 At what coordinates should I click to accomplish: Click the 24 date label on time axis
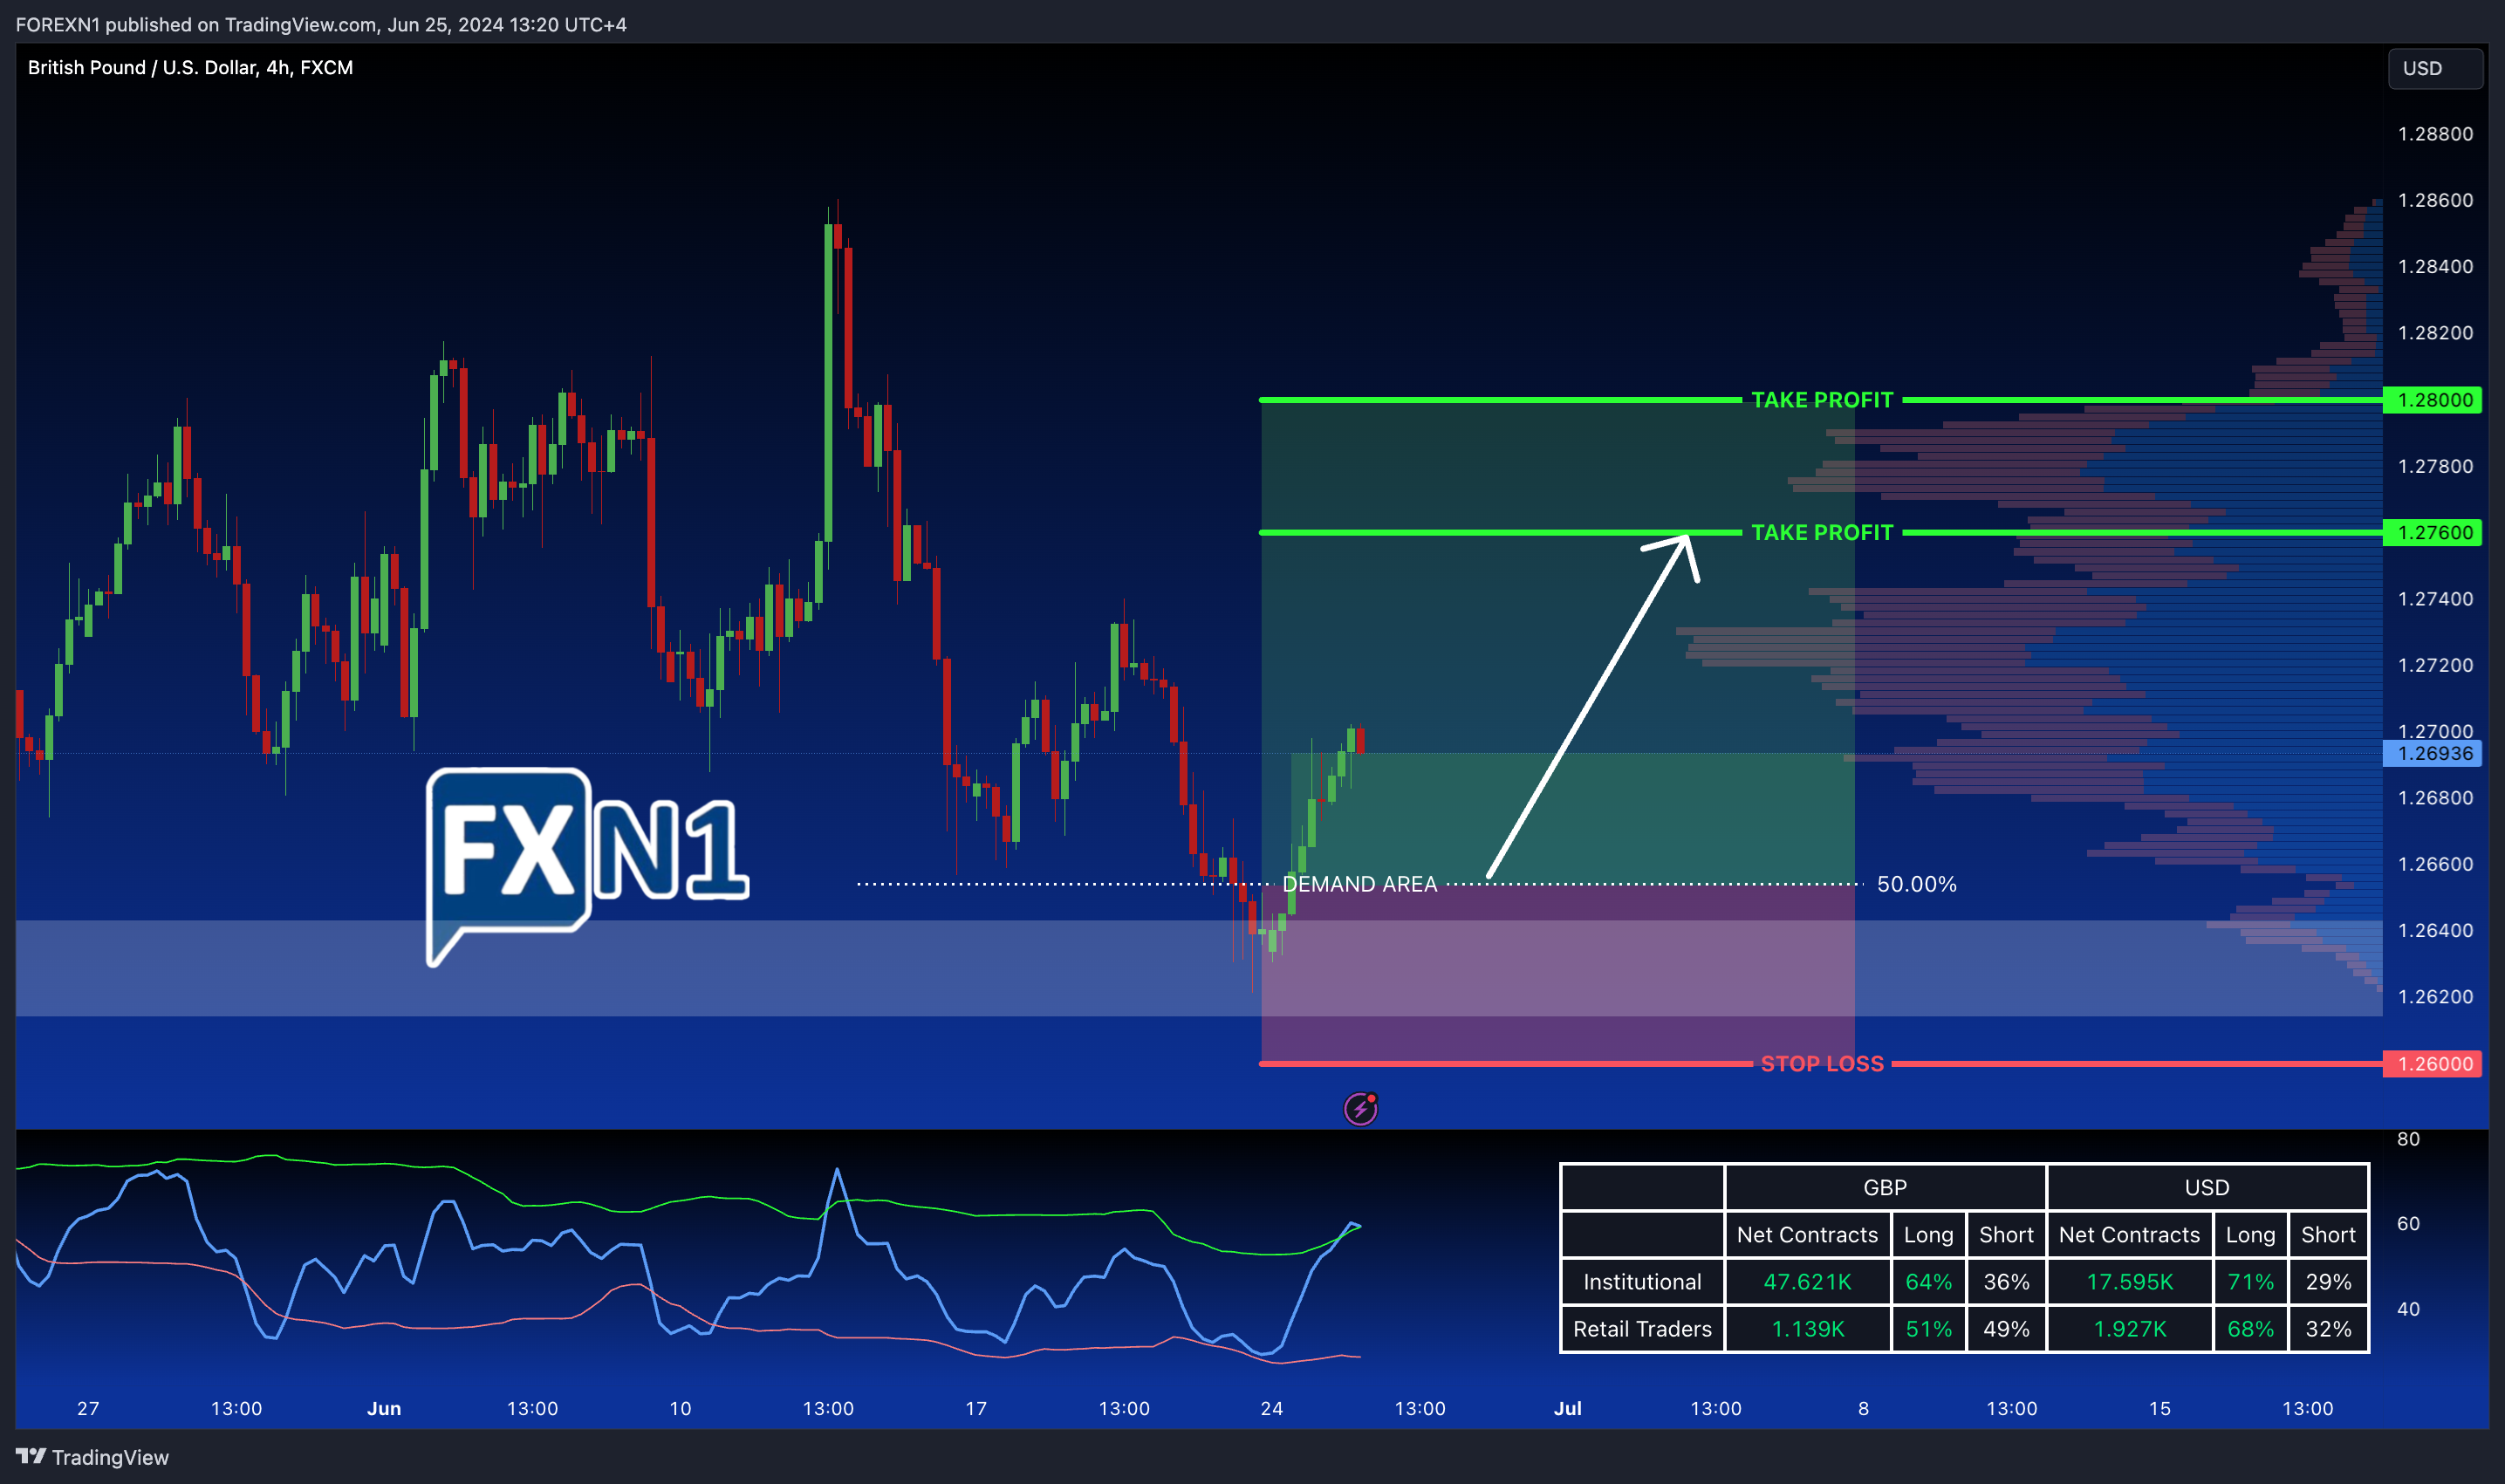click(1271, 1408)
